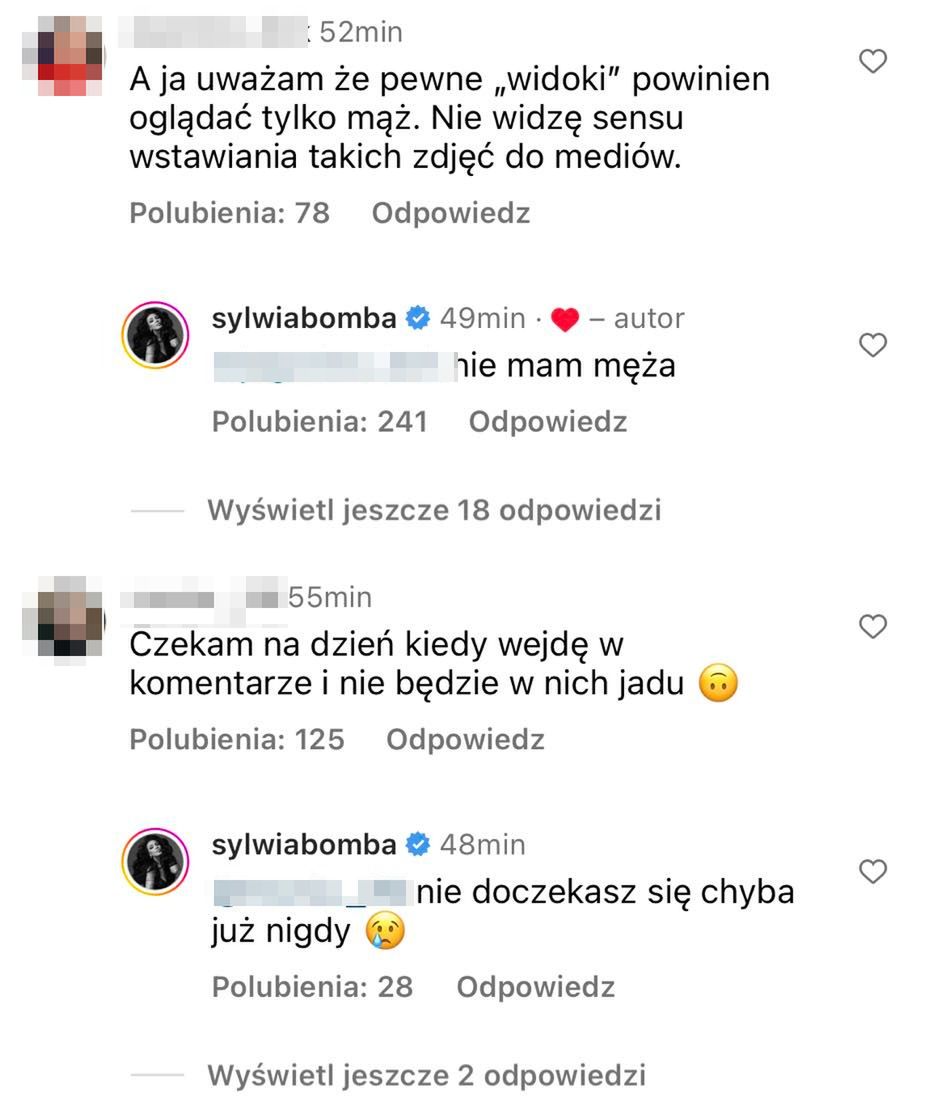Like the comment about "jadu" in comments
Image resolution: width=946 pixels, height=1116 pixels.
(x=873, y=627)
